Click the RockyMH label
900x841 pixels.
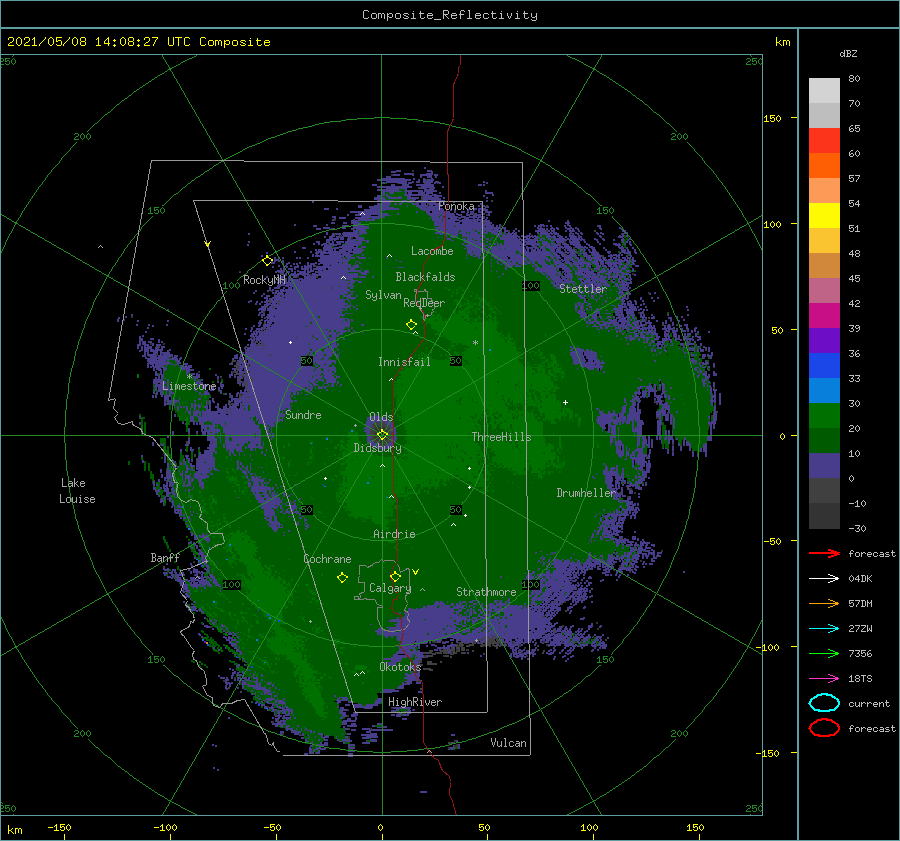pos(265,280)
